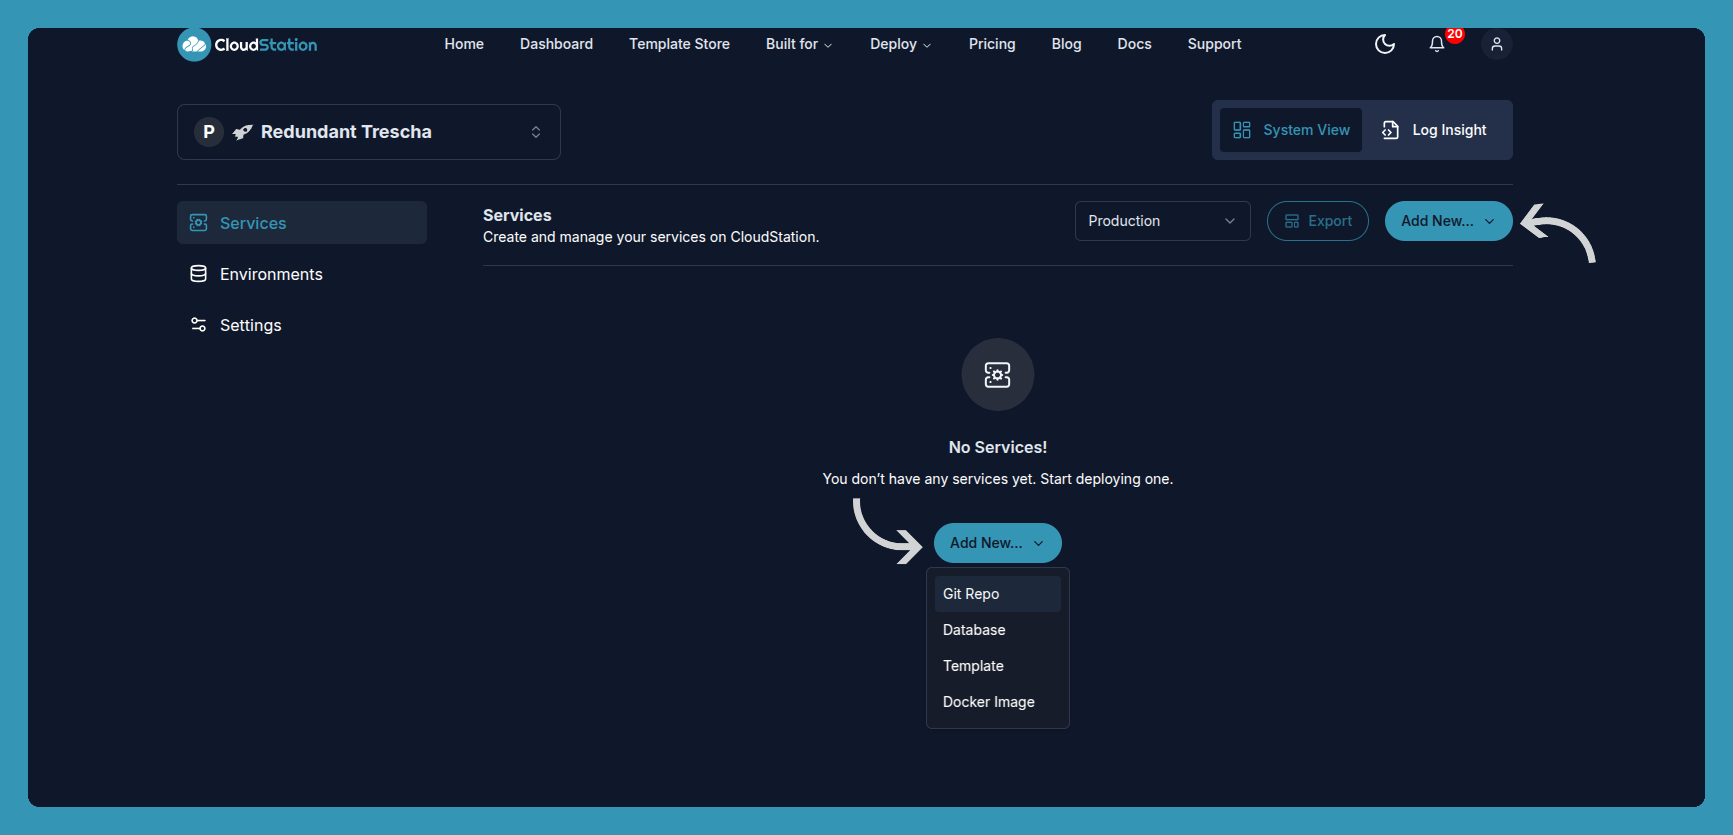This screenshot has width=1733, height=835.
Task: Expand the Built for menu
Action: 799,44
